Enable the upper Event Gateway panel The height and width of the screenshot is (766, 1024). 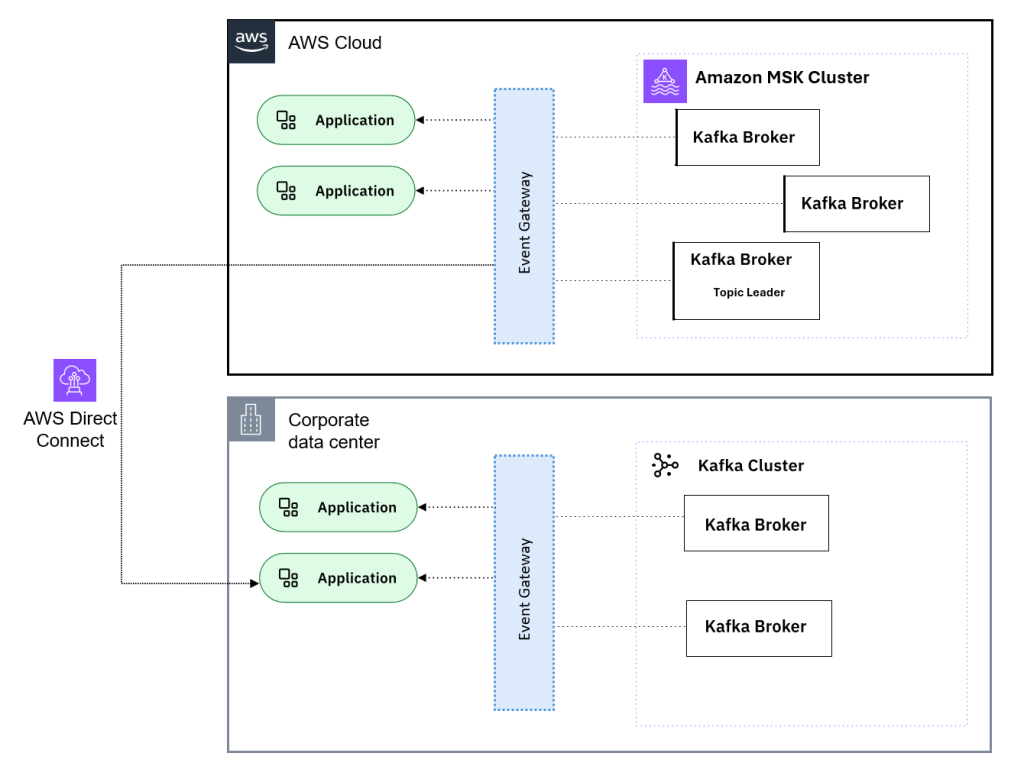pyautogui.click(x=524, y=215)
